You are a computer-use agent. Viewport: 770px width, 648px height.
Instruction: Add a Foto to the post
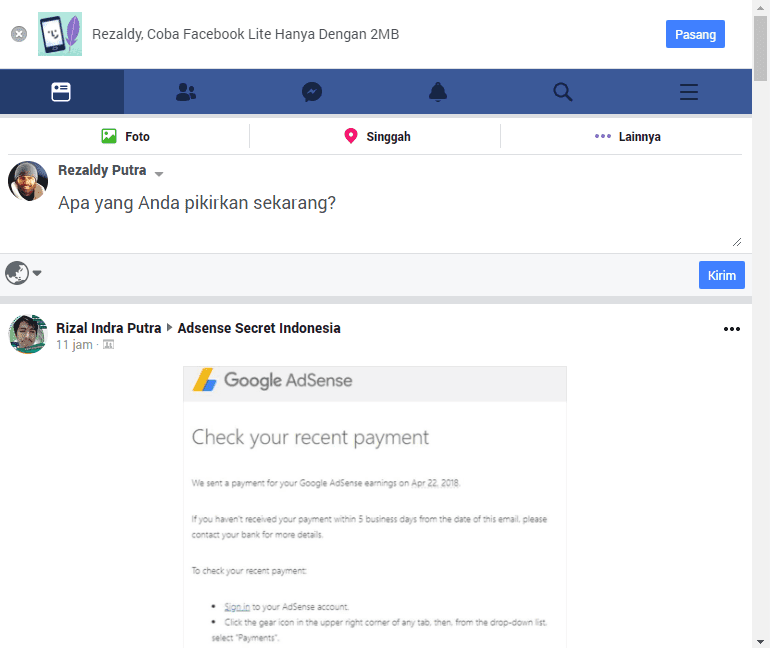(x=125, y=136)
